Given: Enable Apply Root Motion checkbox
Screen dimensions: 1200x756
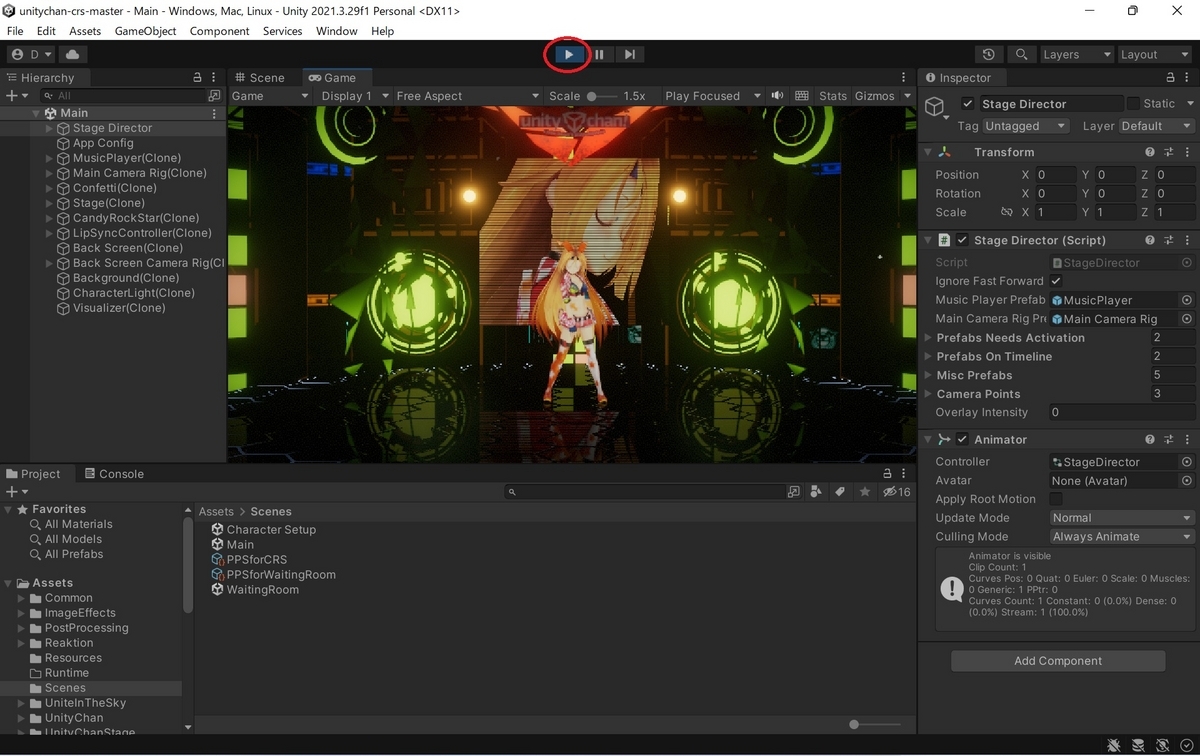Looking at the screenshot, I should [1056, 499].
